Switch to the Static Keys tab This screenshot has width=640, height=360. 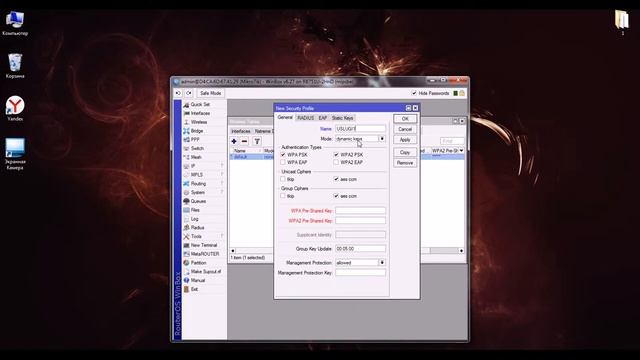click(x=342, y=118)
